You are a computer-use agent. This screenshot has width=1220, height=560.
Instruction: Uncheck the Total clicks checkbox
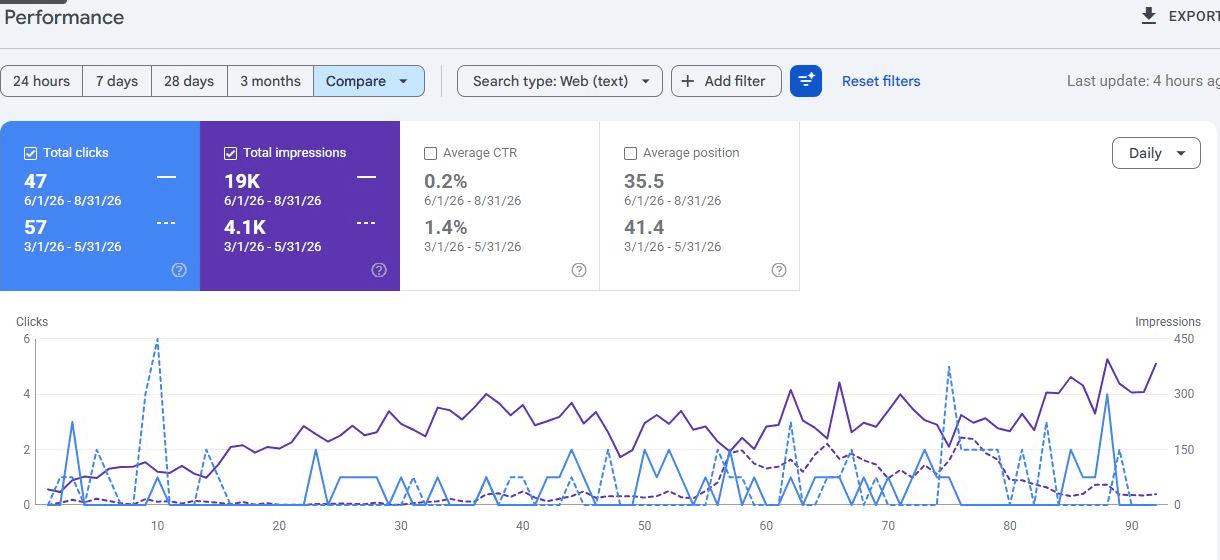click(x=31, y=153)
